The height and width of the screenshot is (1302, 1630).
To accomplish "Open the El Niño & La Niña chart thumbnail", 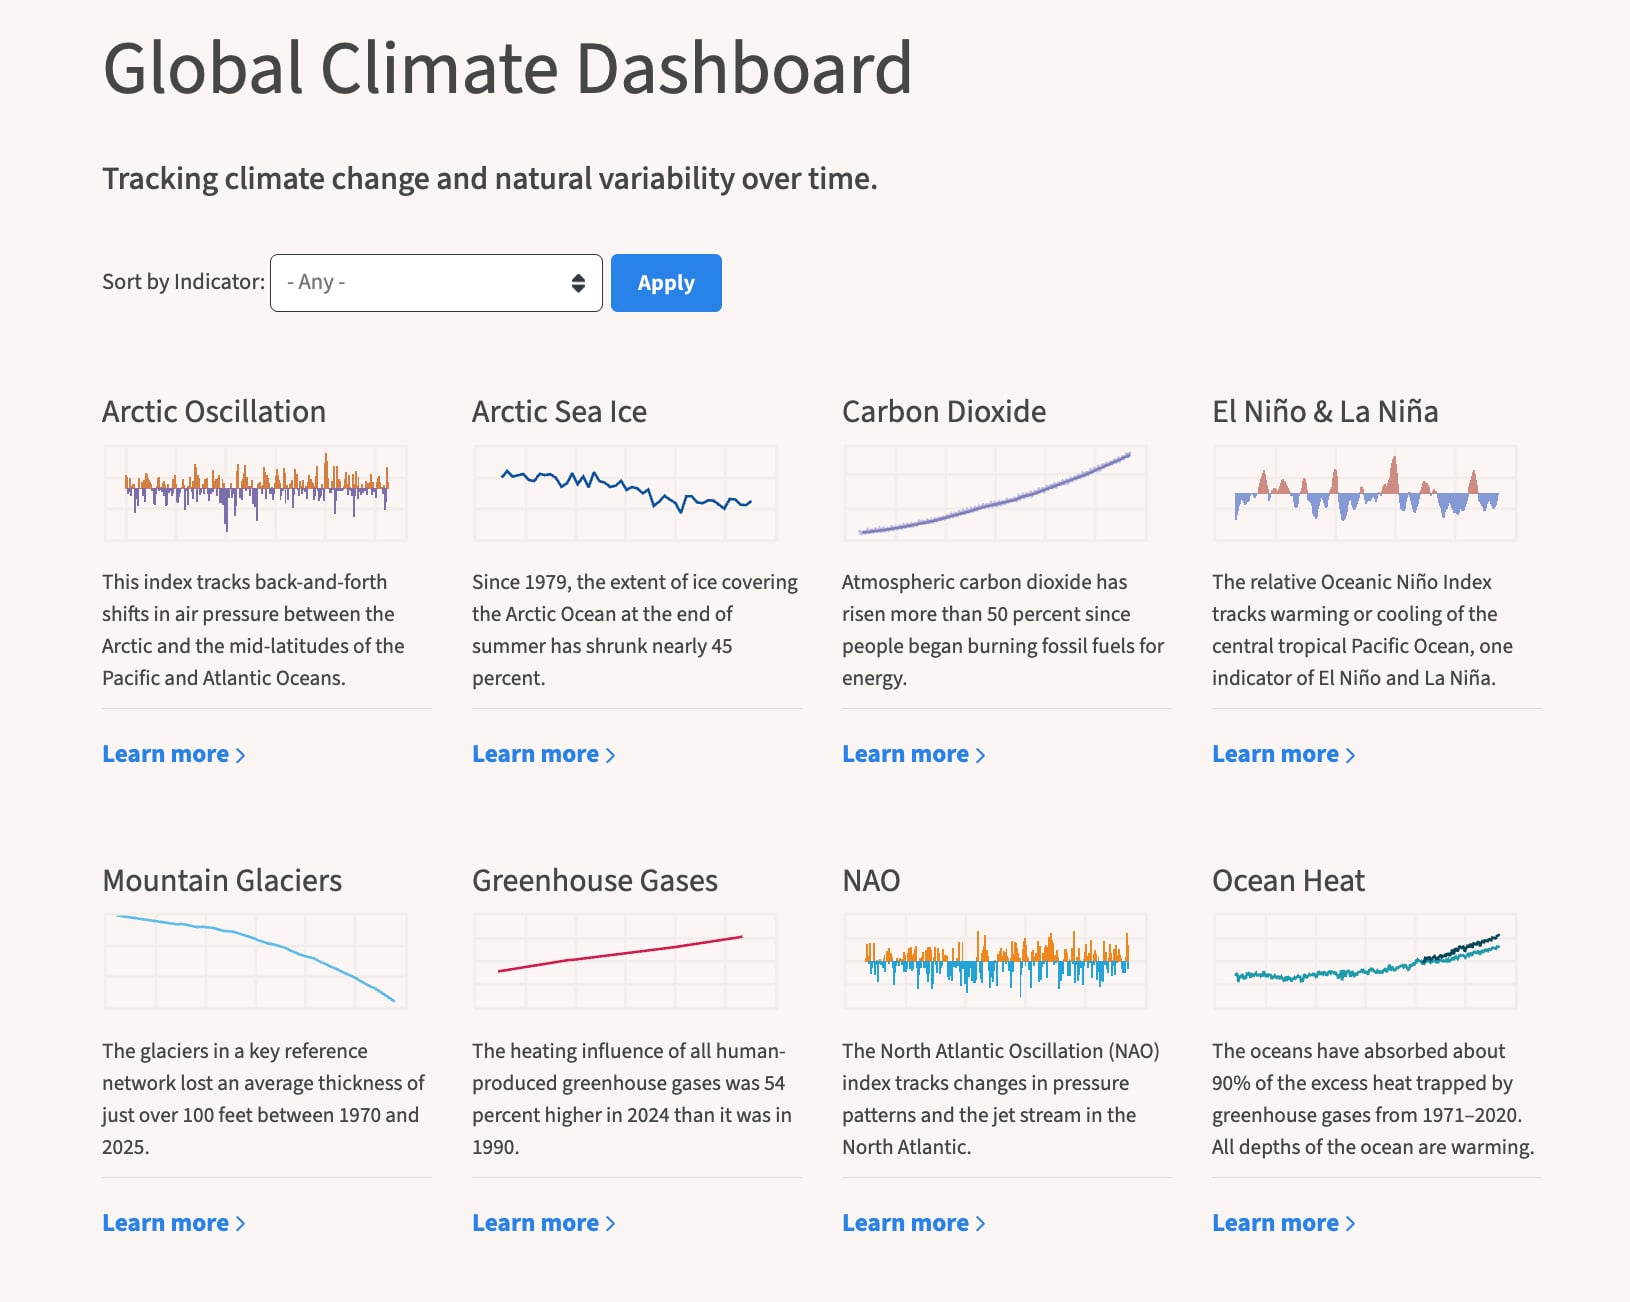I will tap(1365, 493).
